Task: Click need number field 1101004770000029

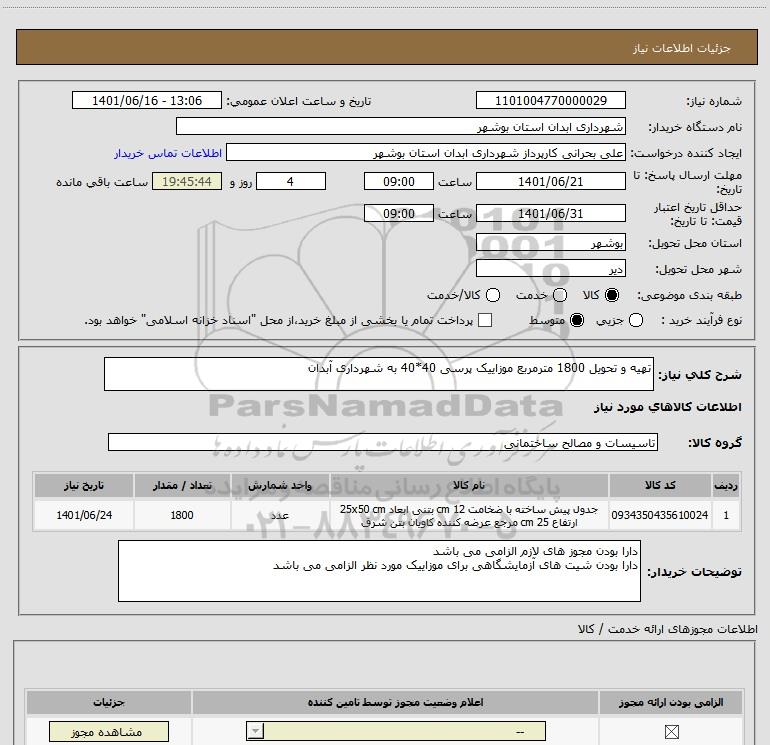Action: (550, 101)
